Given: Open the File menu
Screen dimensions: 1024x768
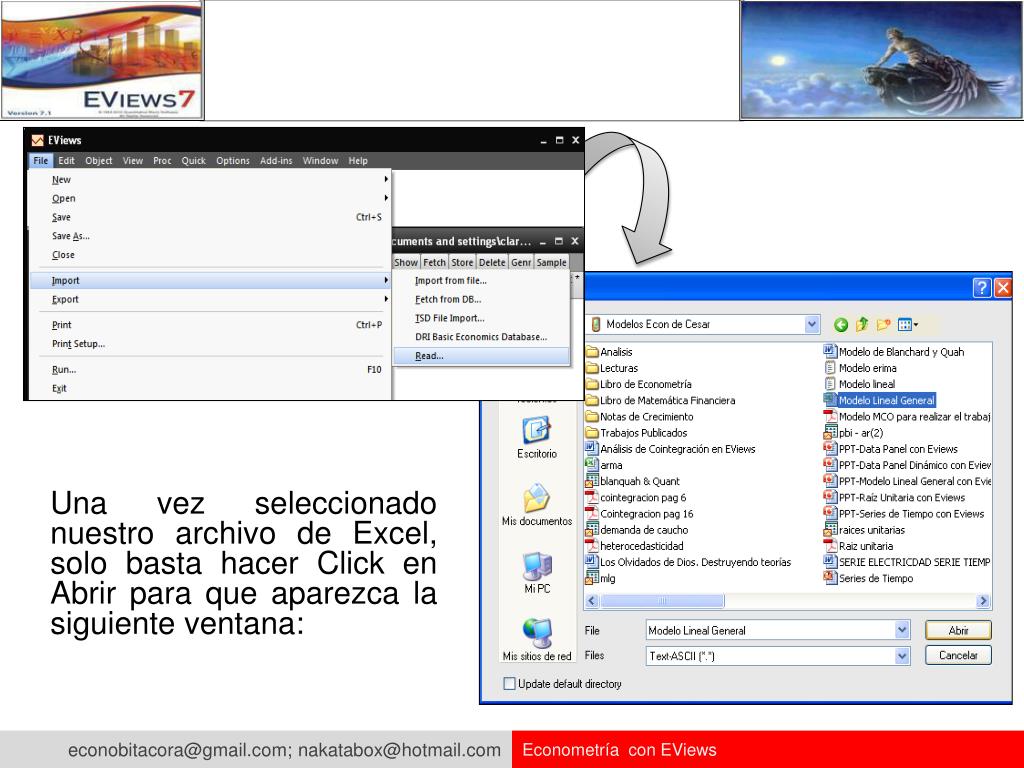Looking at the screenshot, I should [40, 161].
